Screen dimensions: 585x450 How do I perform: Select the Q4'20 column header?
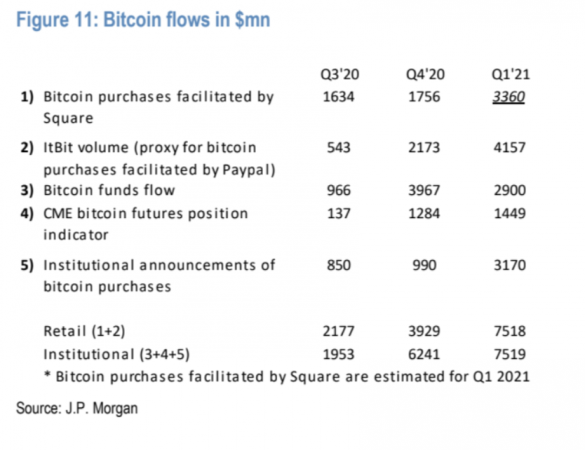(425, 74)
